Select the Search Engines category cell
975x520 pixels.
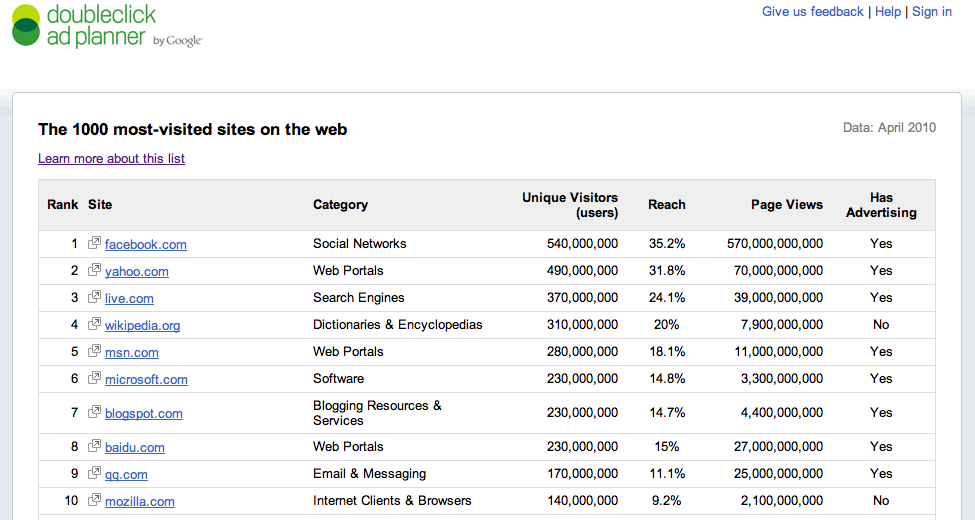point(359,297)
